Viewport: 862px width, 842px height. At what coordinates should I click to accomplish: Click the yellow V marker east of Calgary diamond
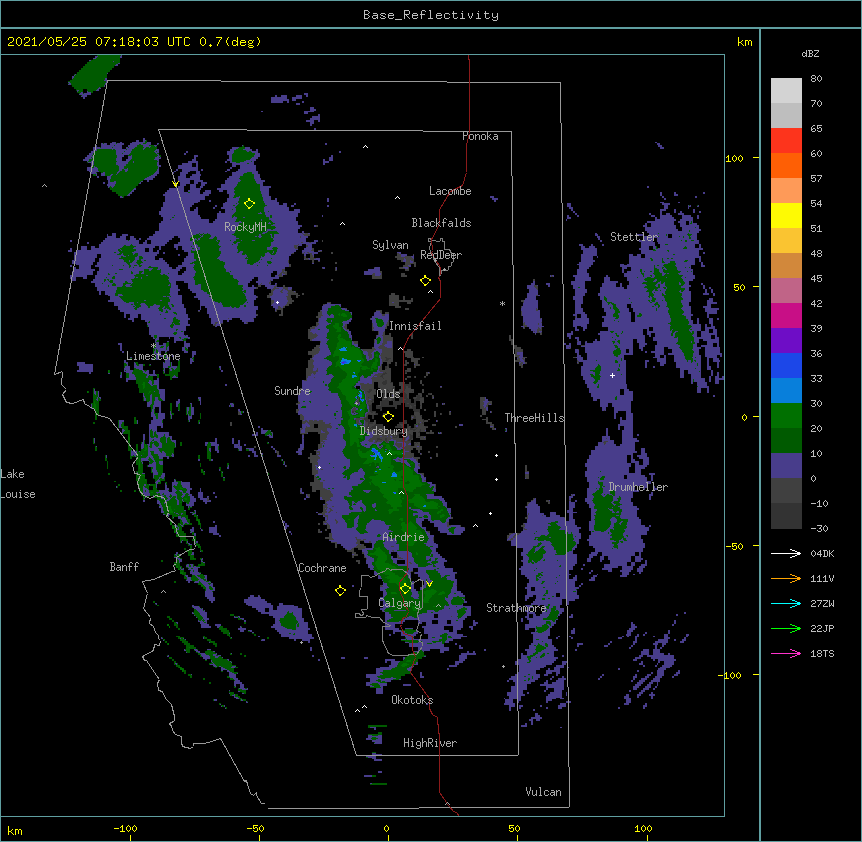[x=429, y=584]
